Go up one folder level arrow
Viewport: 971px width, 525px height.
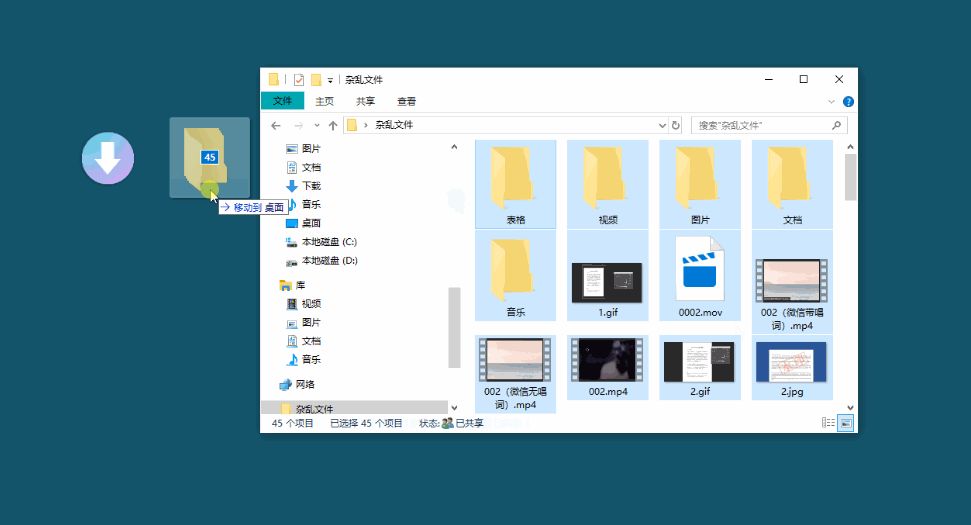click(333, 126)
